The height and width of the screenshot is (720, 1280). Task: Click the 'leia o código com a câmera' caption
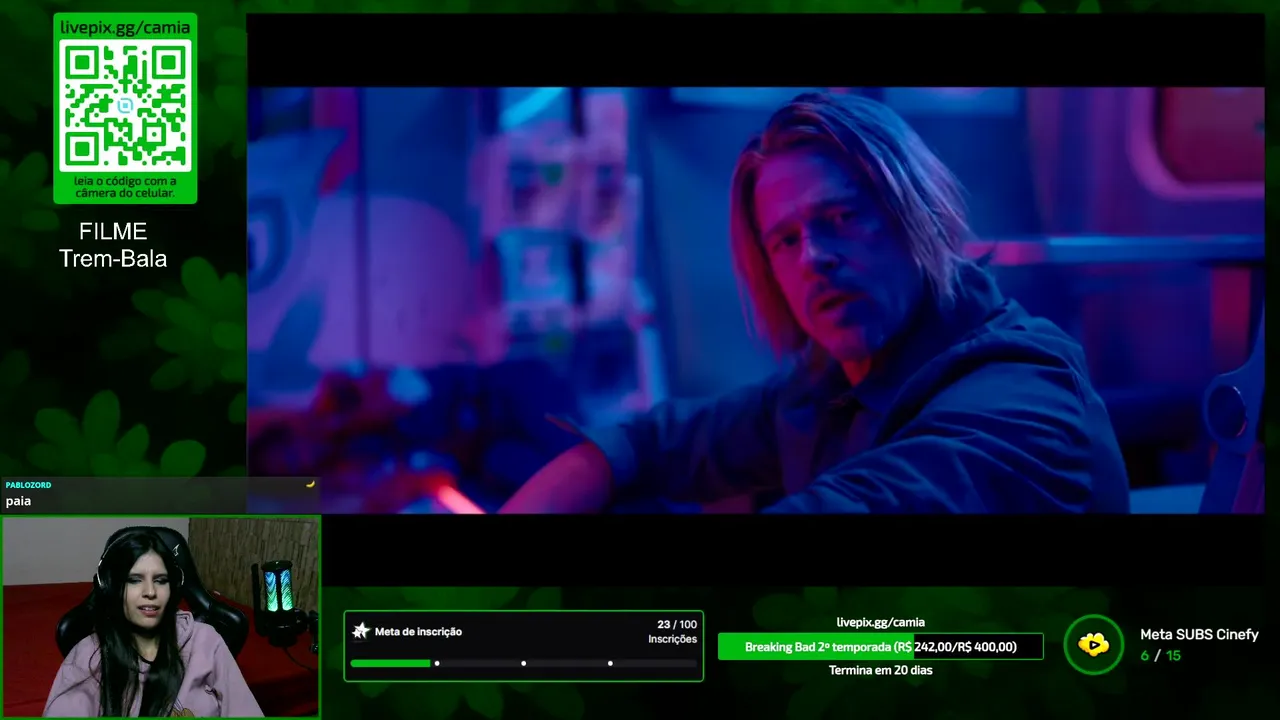tap(125, 187)
